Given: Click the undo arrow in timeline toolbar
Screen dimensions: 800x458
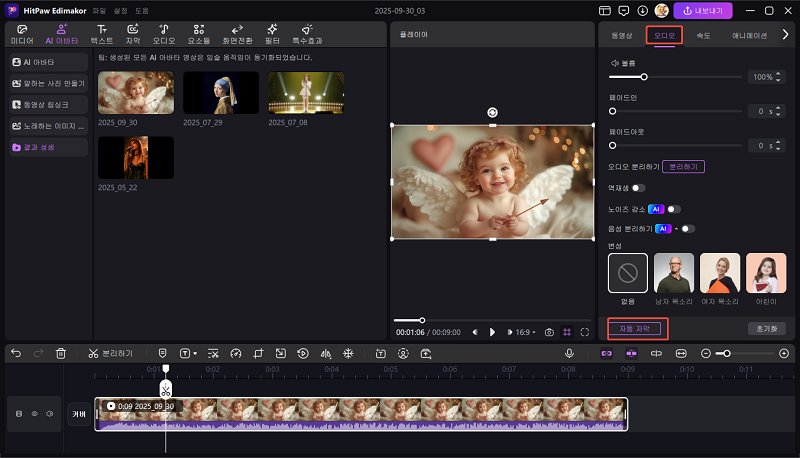Looking at the screenshot, I should point(16,353).
